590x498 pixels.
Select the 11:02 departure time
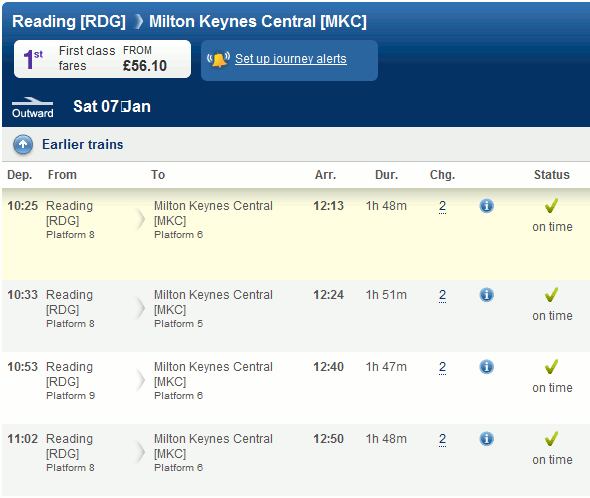(x=23, y=439)
